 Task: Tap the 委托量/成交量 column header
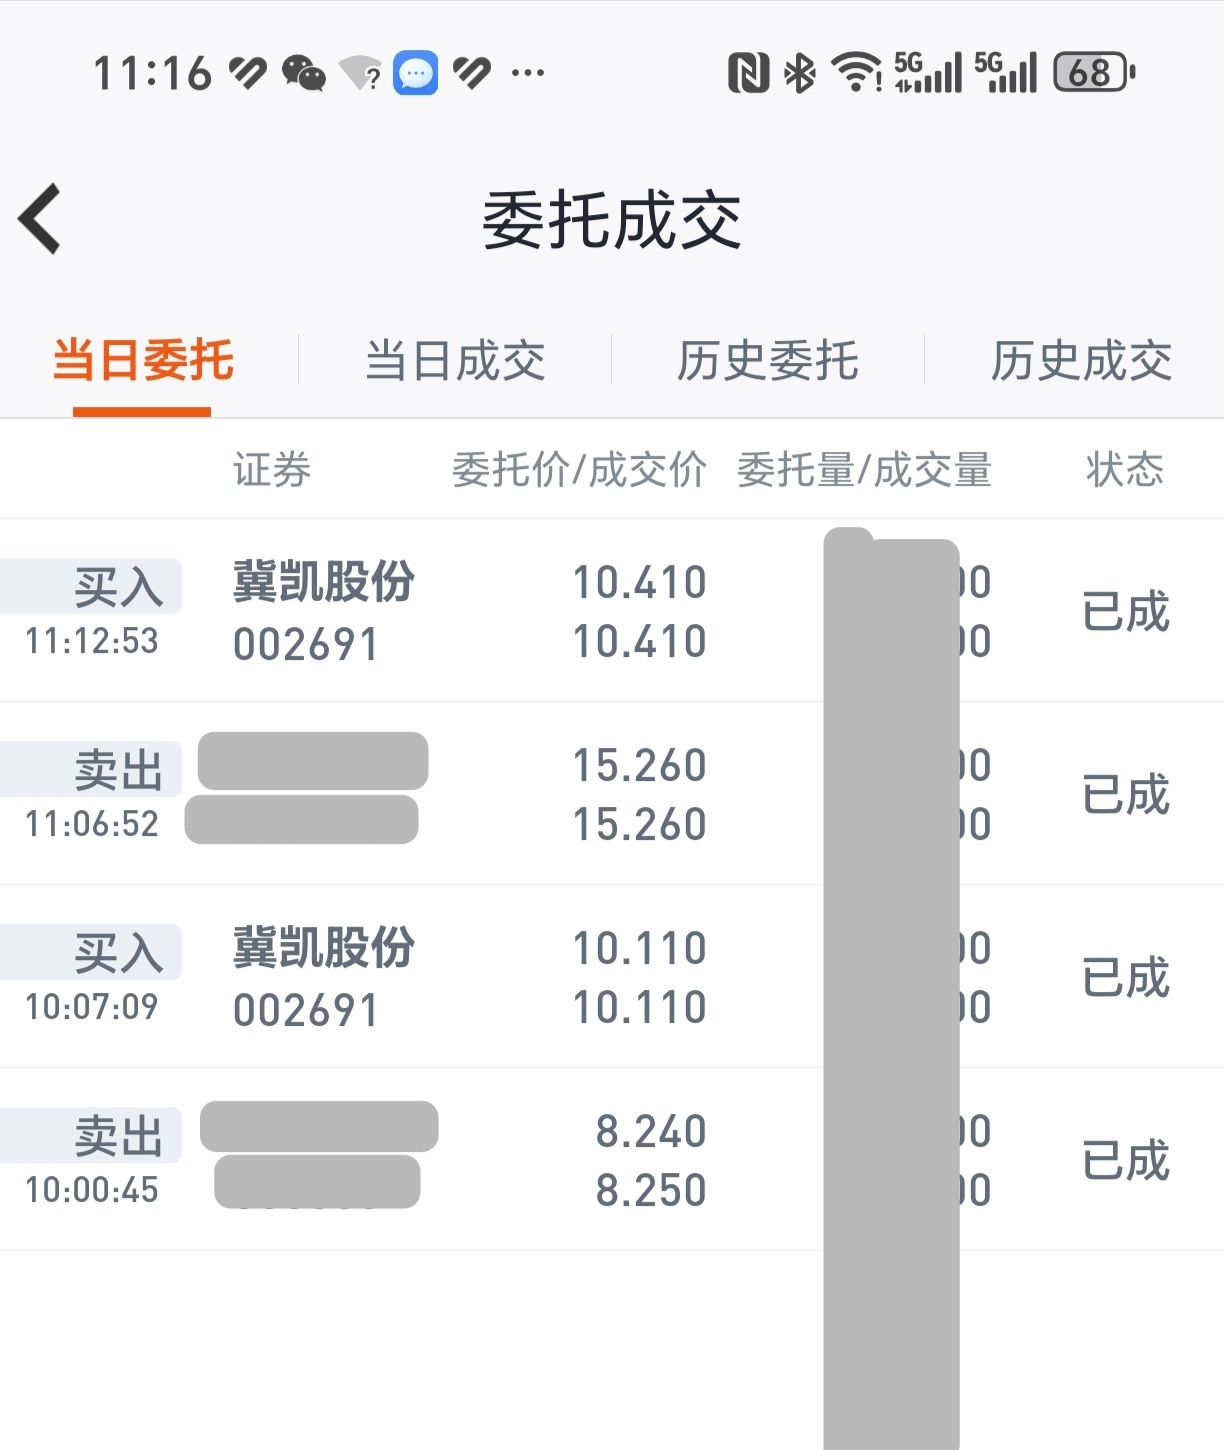tap(864, 470)
